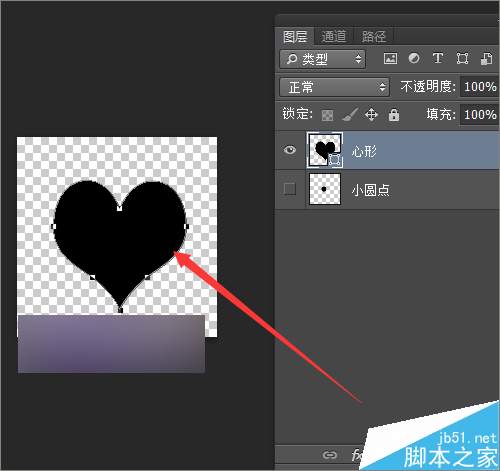500x471 pixels.
Task: Hide the 心形 layer eye icon
Action: pos(290,150)
